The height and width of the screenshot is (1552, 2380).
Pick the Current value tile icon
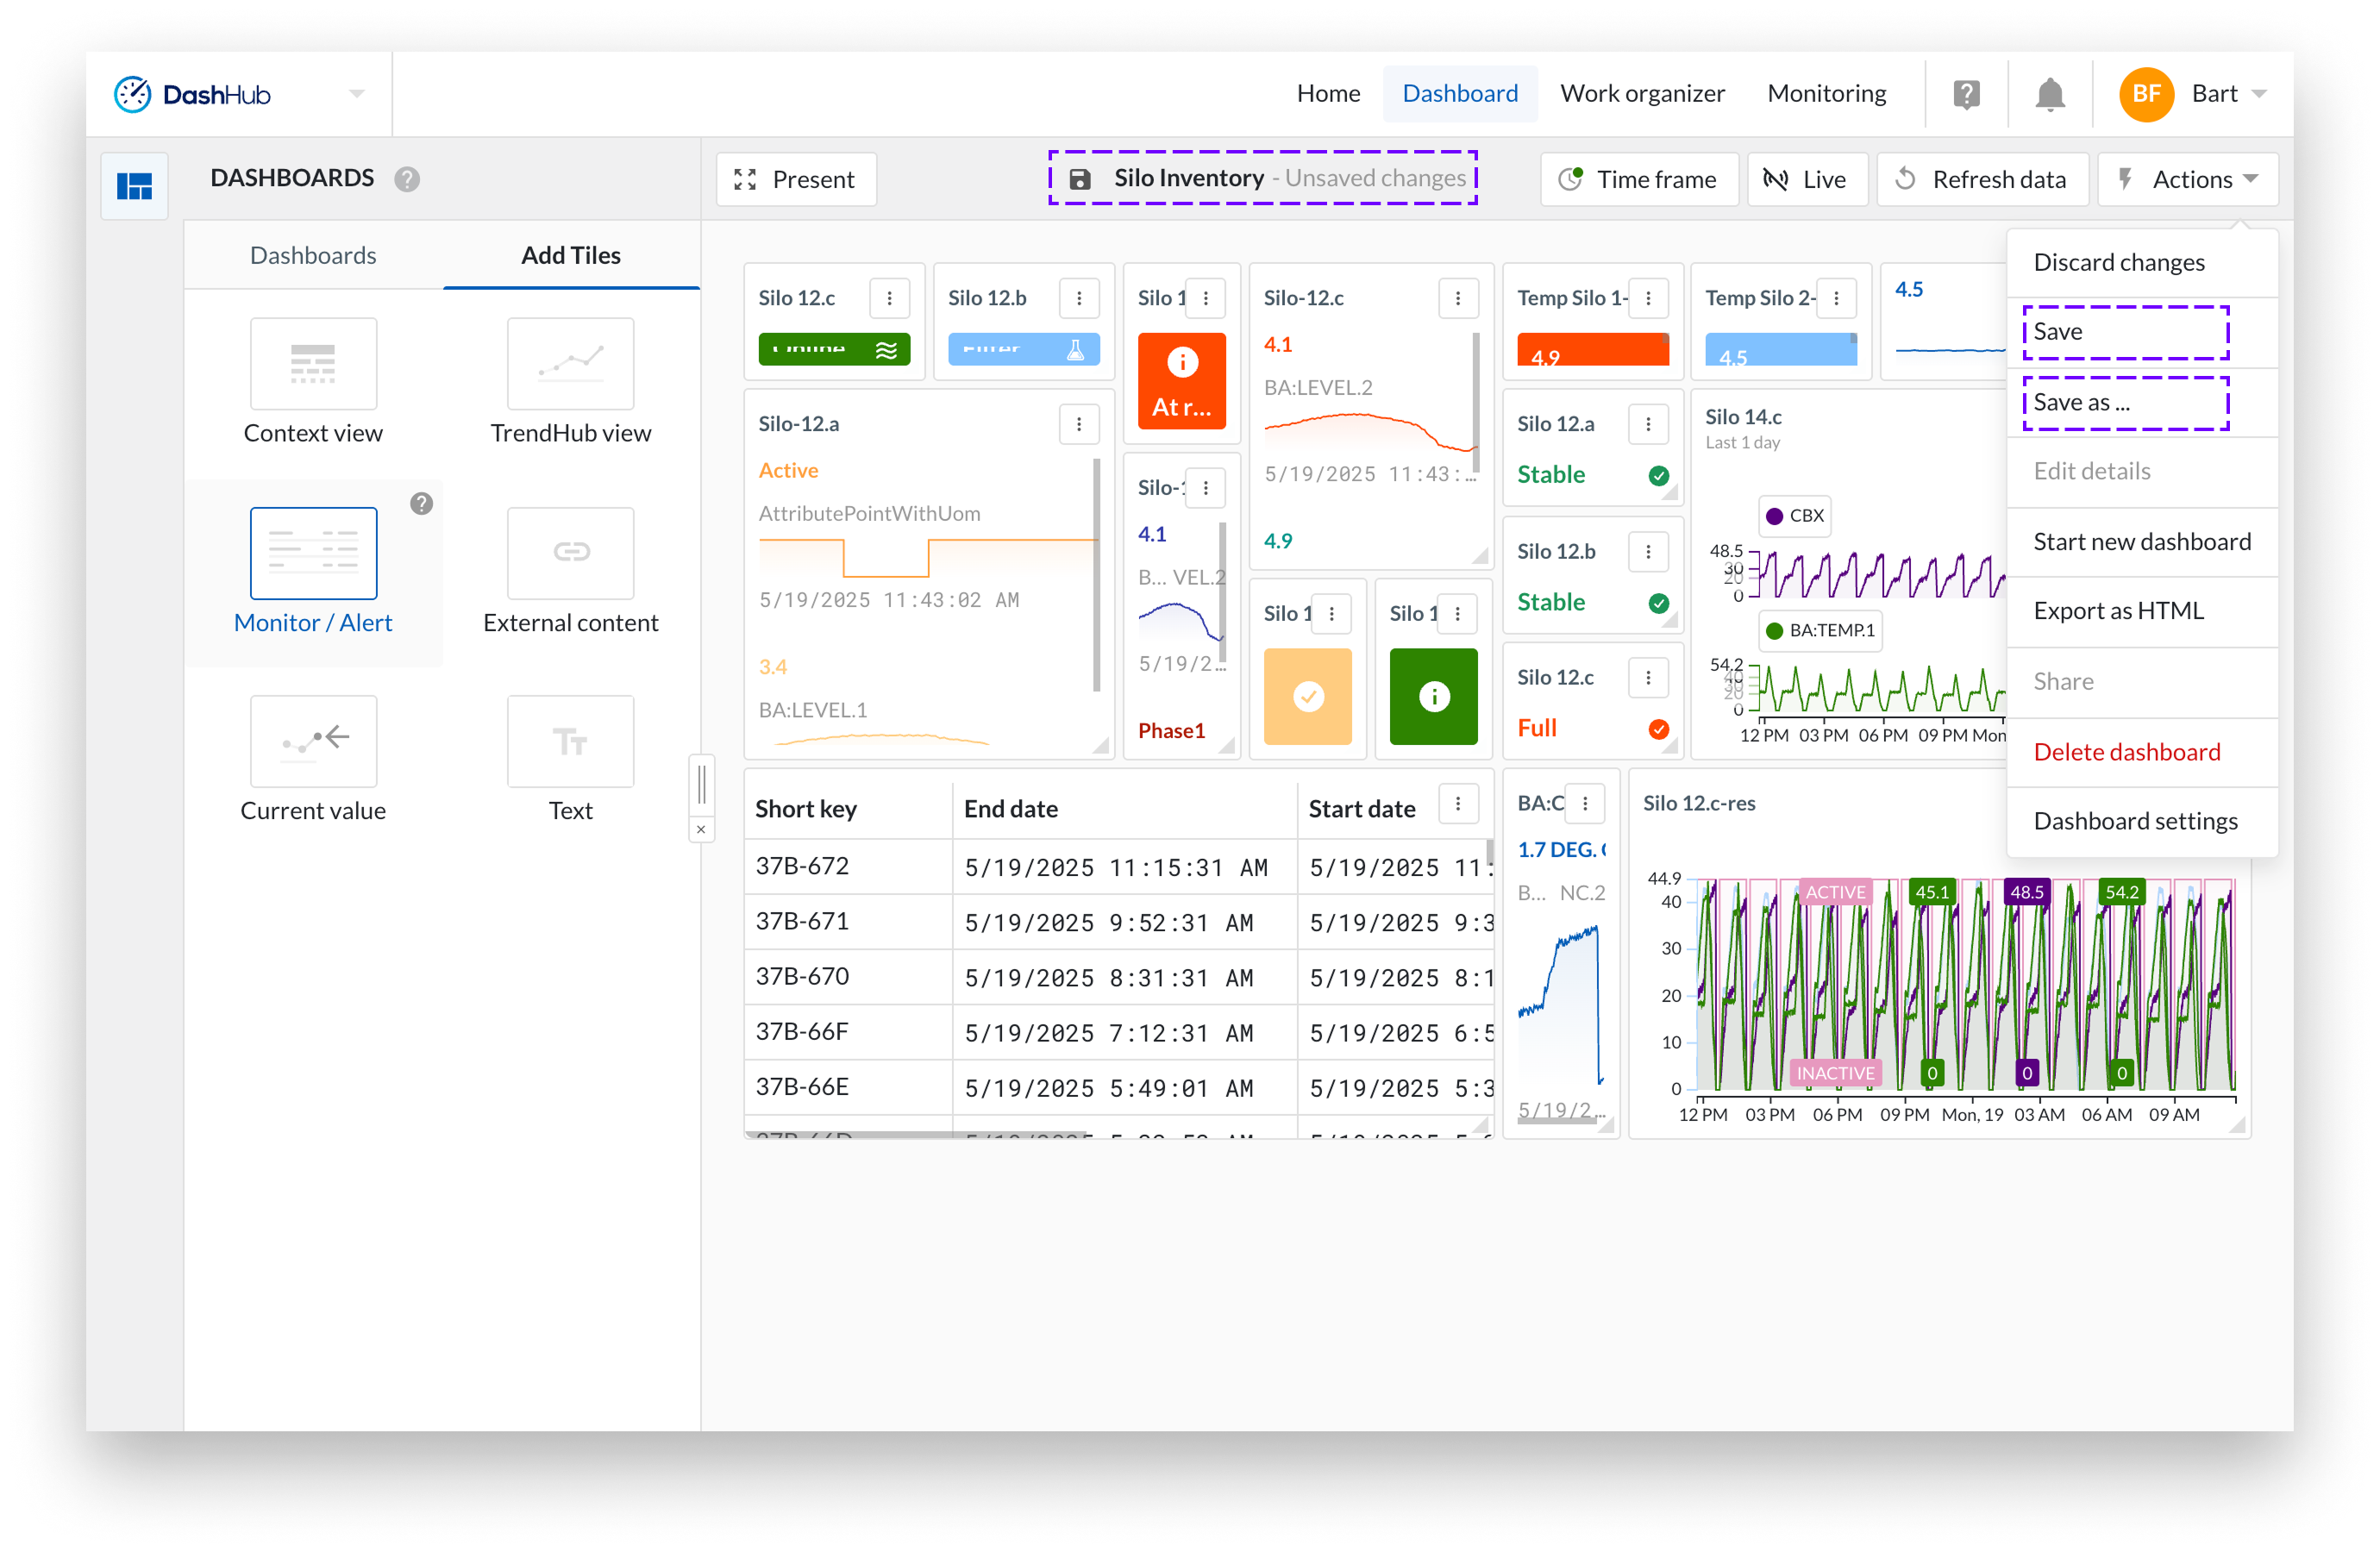(313, 741)
